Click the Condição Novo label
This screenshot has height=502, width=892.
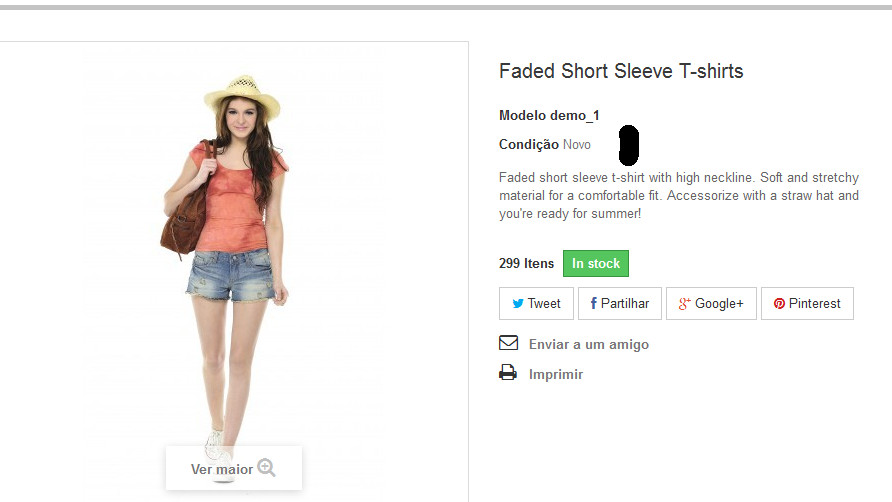(544, 145)
